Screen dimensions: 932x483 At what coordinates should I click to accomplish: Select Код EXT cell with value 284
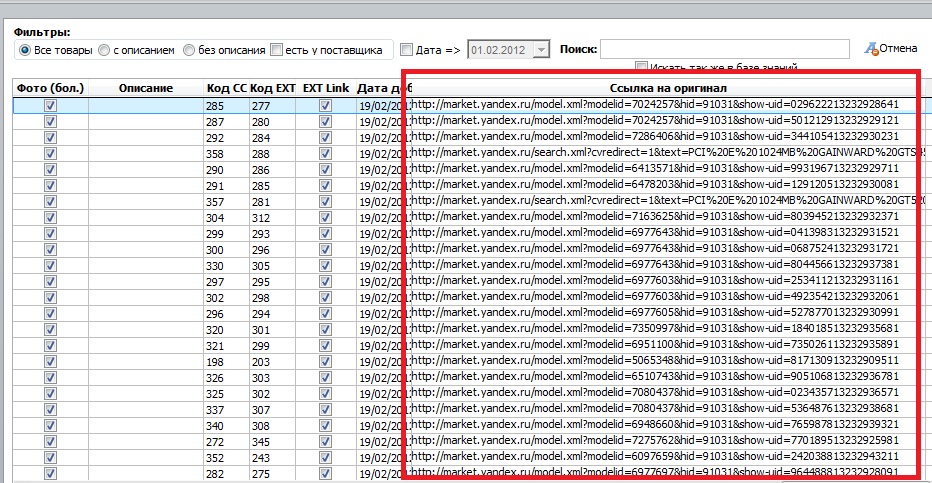tap(272, 138)
